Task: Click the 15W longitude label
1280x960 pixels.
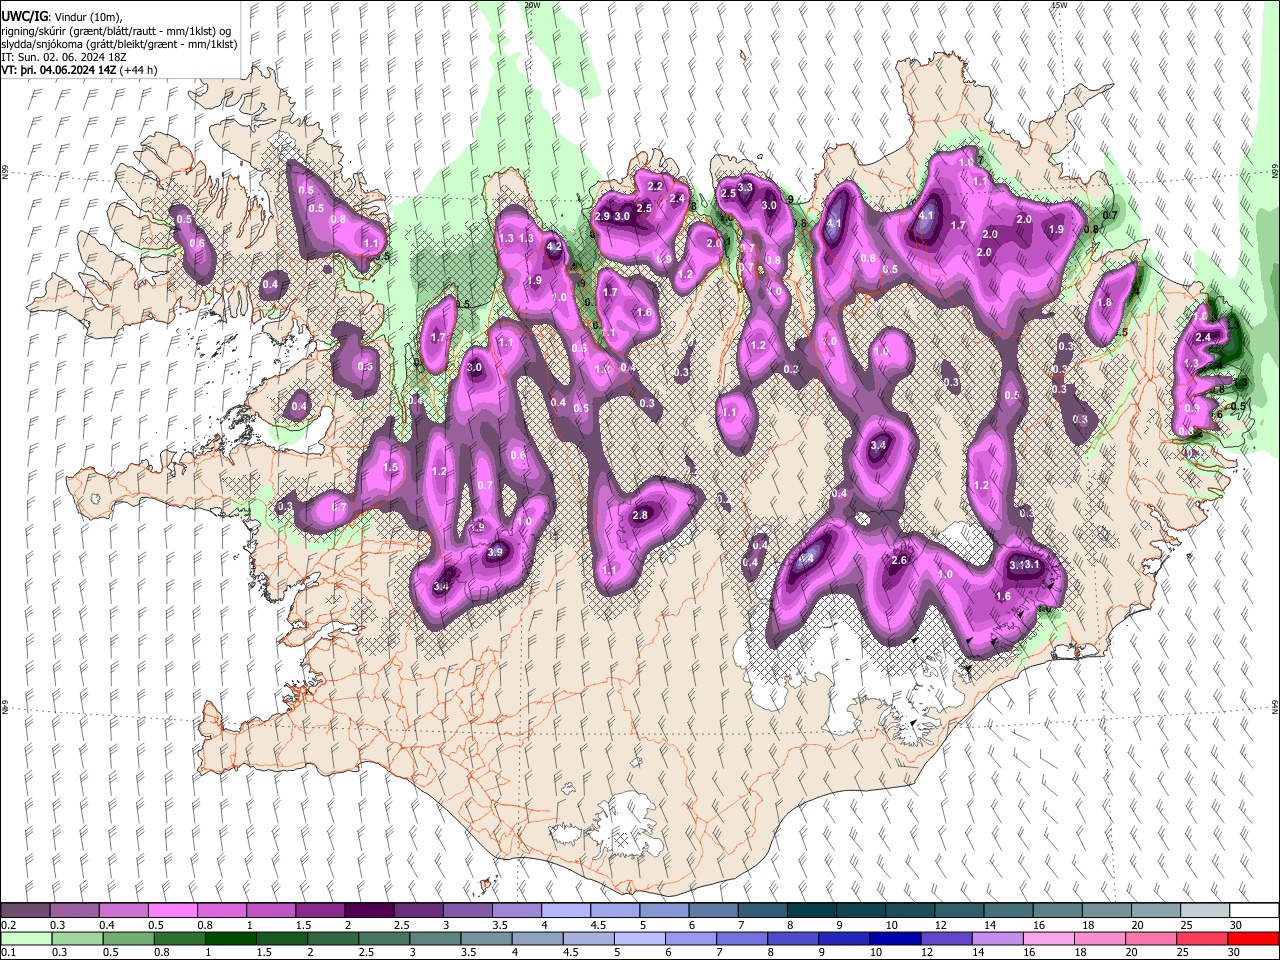Action: pyautogui.click(x=1059, y=5)
